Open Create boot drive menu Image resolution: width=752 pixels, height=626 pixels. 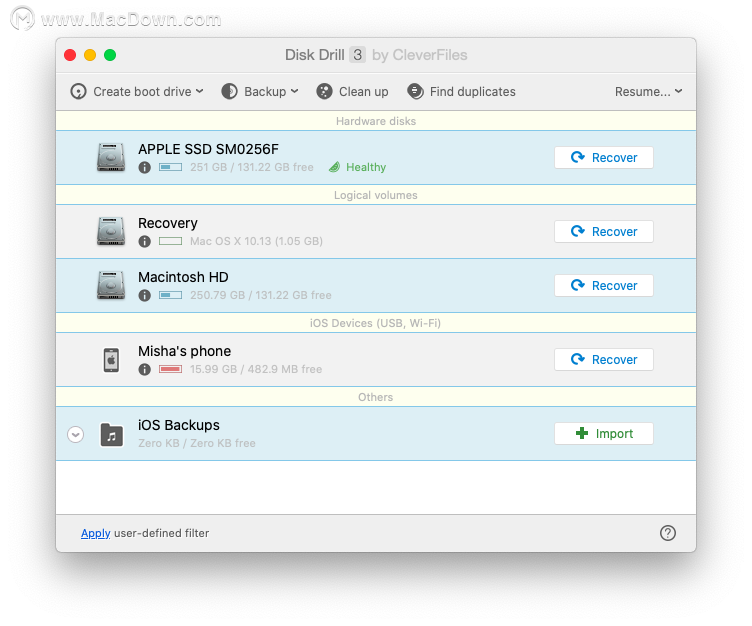click(137, 91)
